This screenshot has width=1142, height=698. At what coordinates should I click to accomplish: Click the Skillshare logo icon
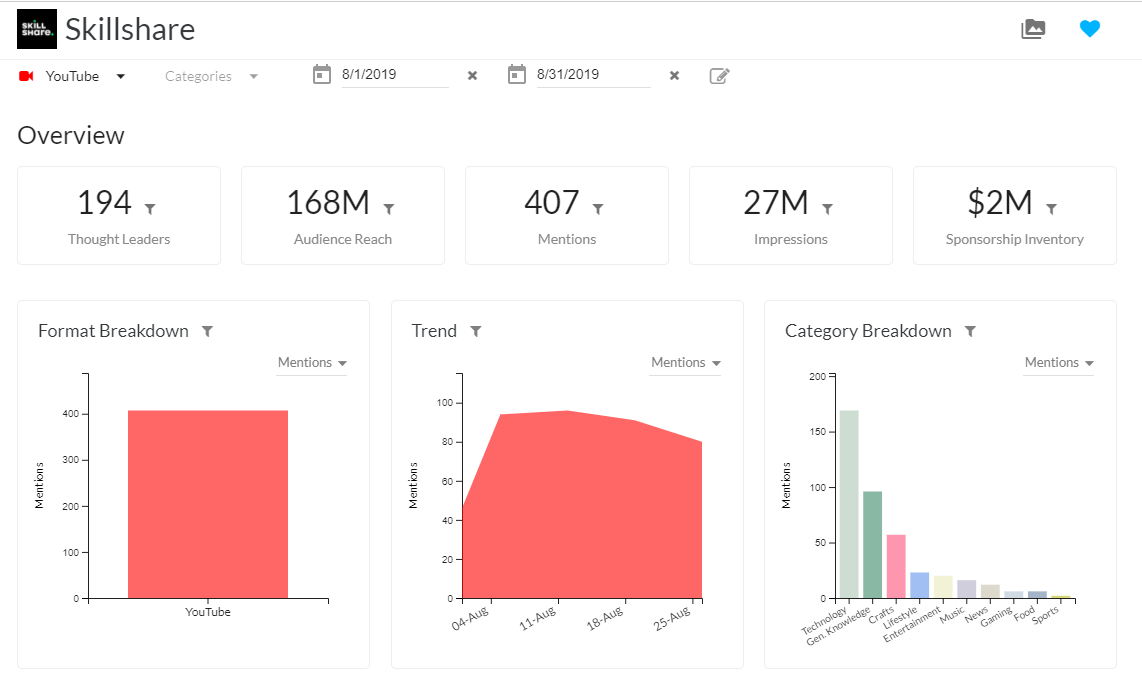click(36, 29)
